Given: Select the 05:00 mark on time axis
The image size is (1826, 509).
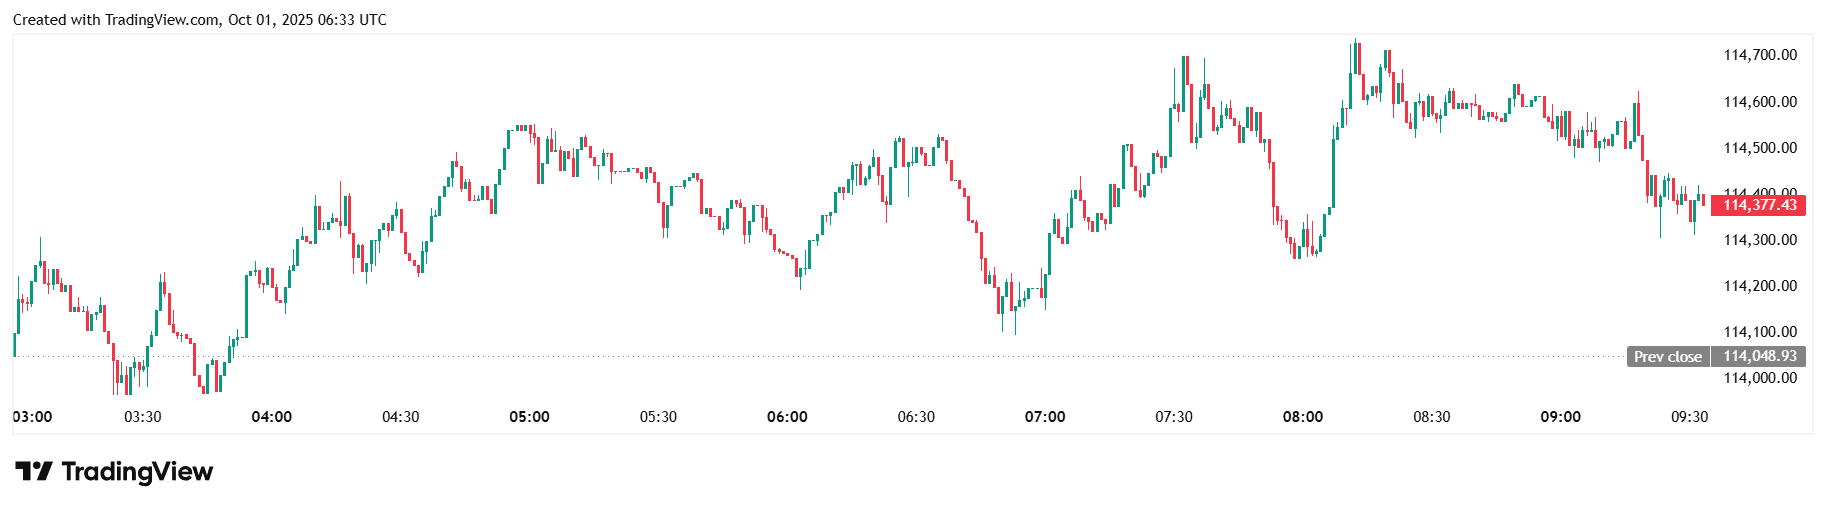Looking at the screenshot, I should (529, 417).
